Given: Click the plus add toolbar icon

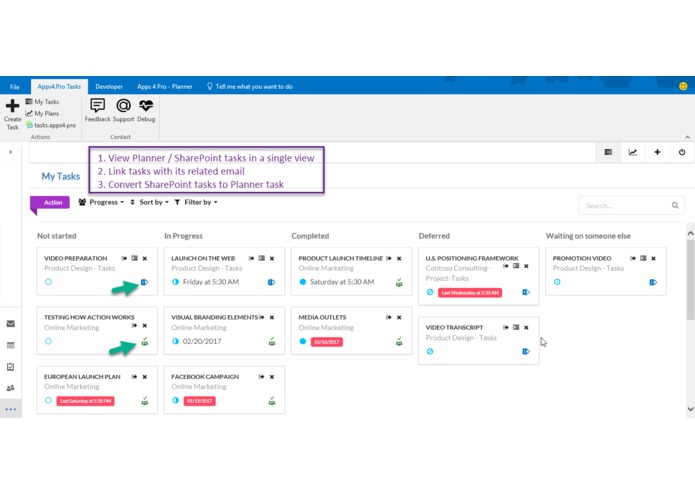Looking at the screenshot, I should 657,152.
